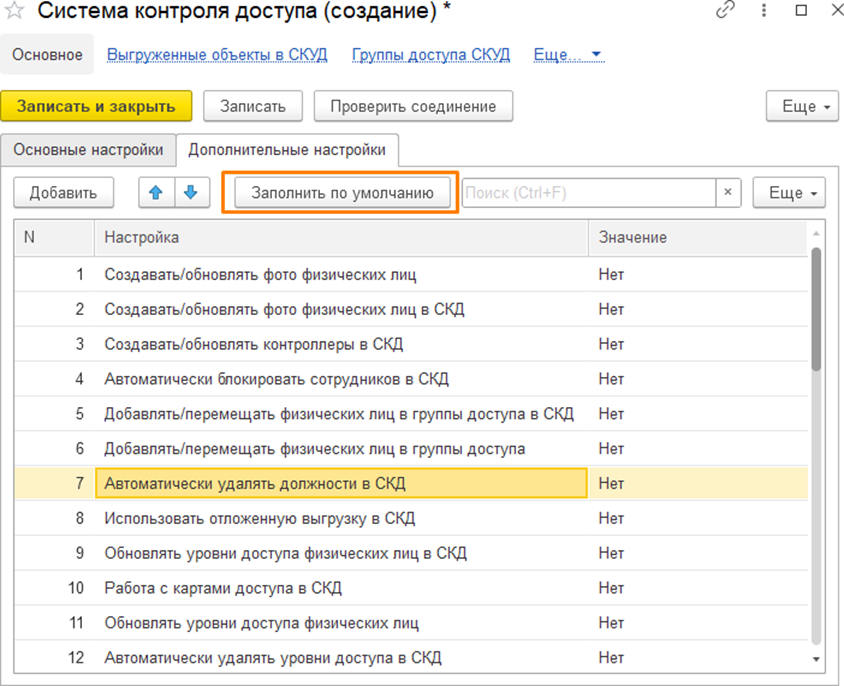The height and width of the screenshot is (686, 844).
Task: Open the Группы доступа СКУД link
Action: pyautogui.click(x=431, y=54)
